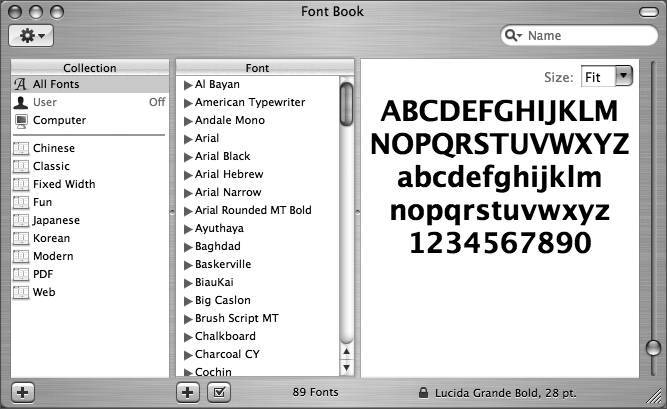Expand Arial Rounded MT Bold family

click(188, 211)
